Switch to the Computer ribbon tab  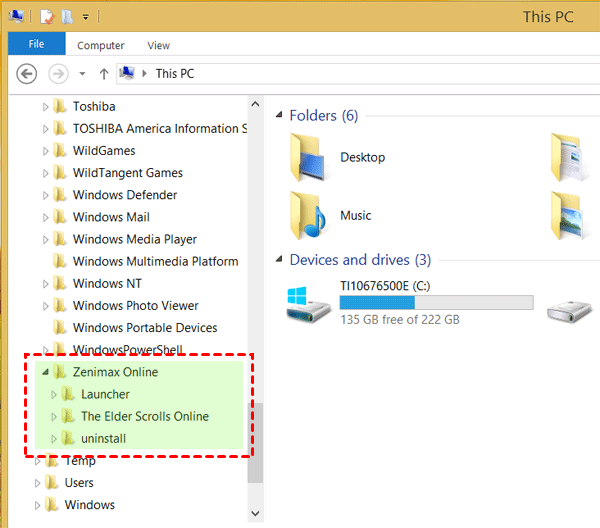pyautogui.click(x=101, y=45)
